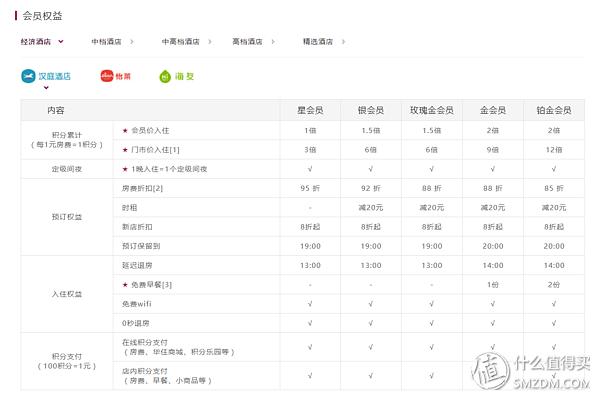Click the 玫瑰金会员 column header
The height and width of the screenshot is (400, 600).
432,110
